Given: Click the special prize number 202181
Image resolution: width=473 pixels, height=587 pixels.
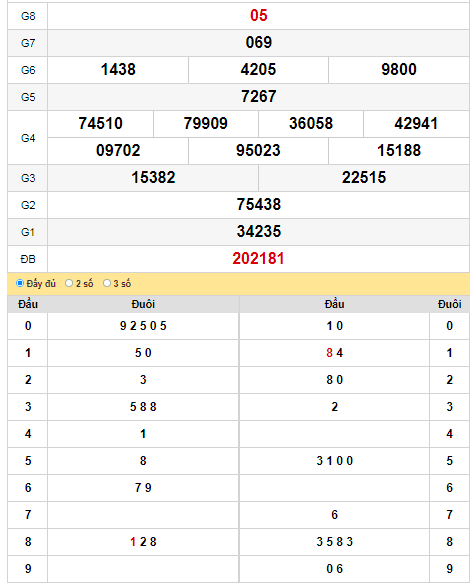Looking at the screenshot, I should point(258,259).
